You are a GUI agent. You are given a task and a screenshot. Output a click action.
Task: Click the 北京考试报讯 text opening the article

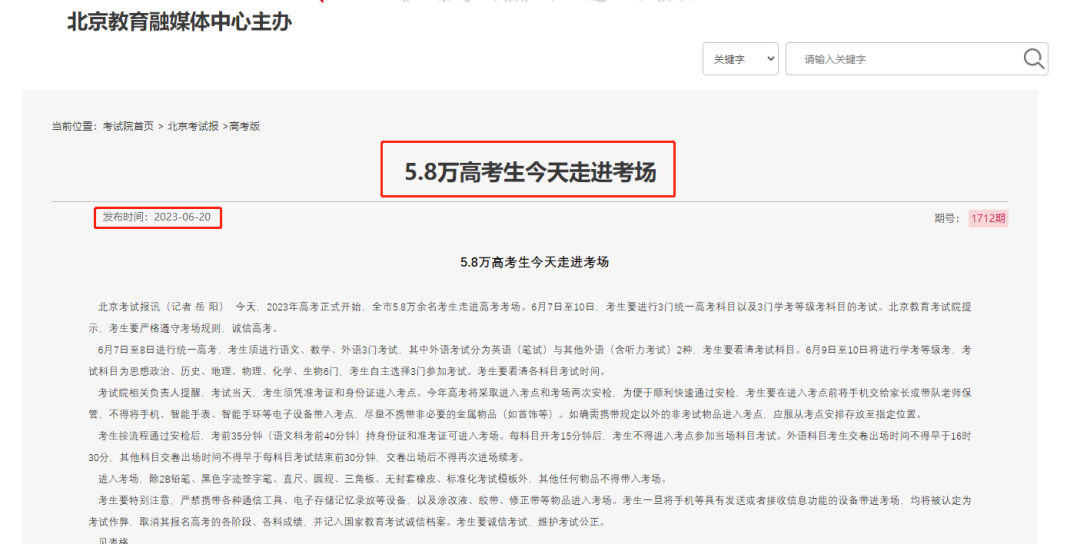point(129,306)
